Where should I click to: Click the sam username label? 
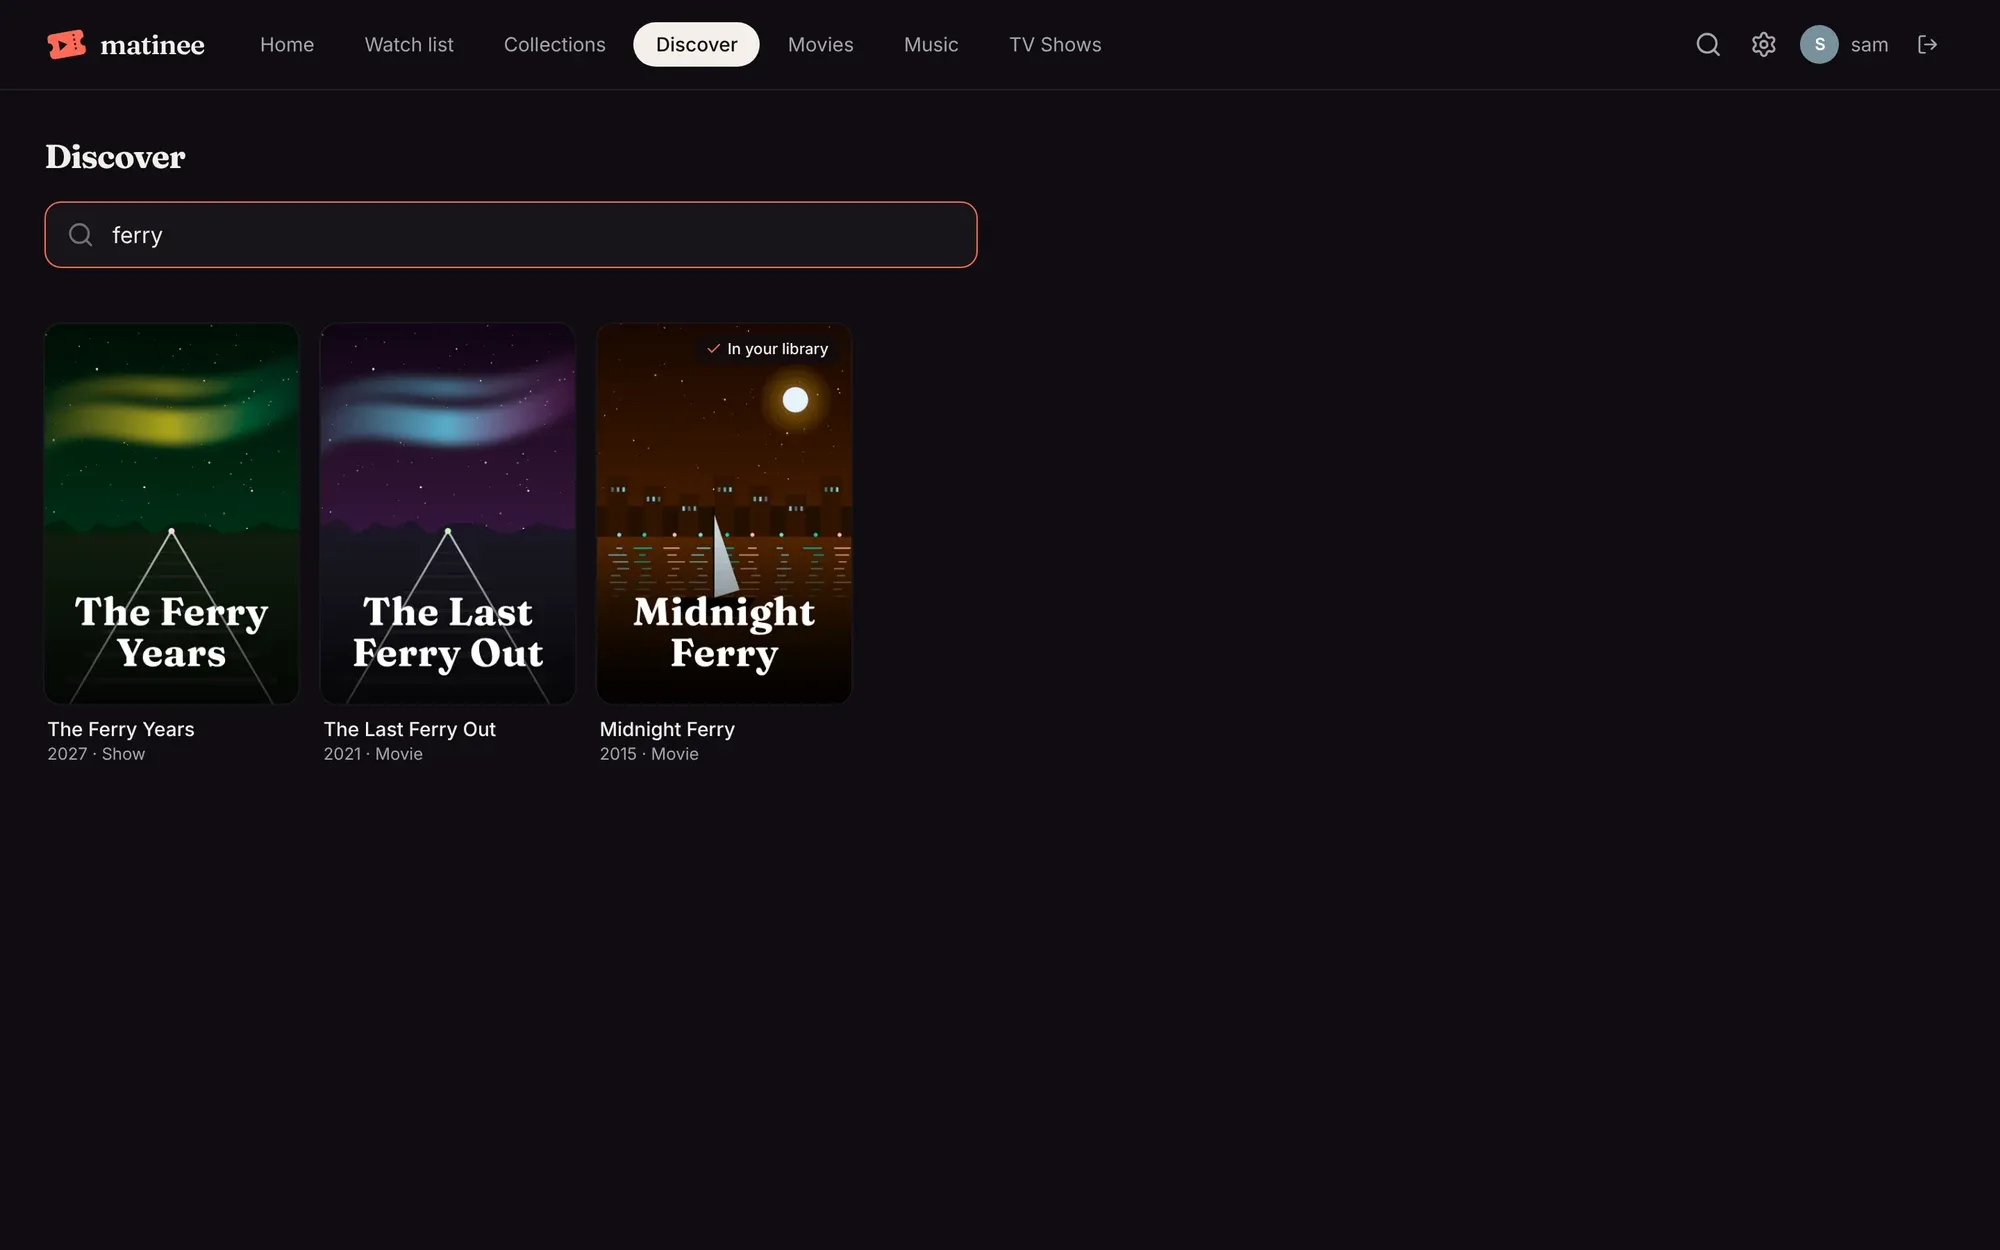click(1869, 44)
